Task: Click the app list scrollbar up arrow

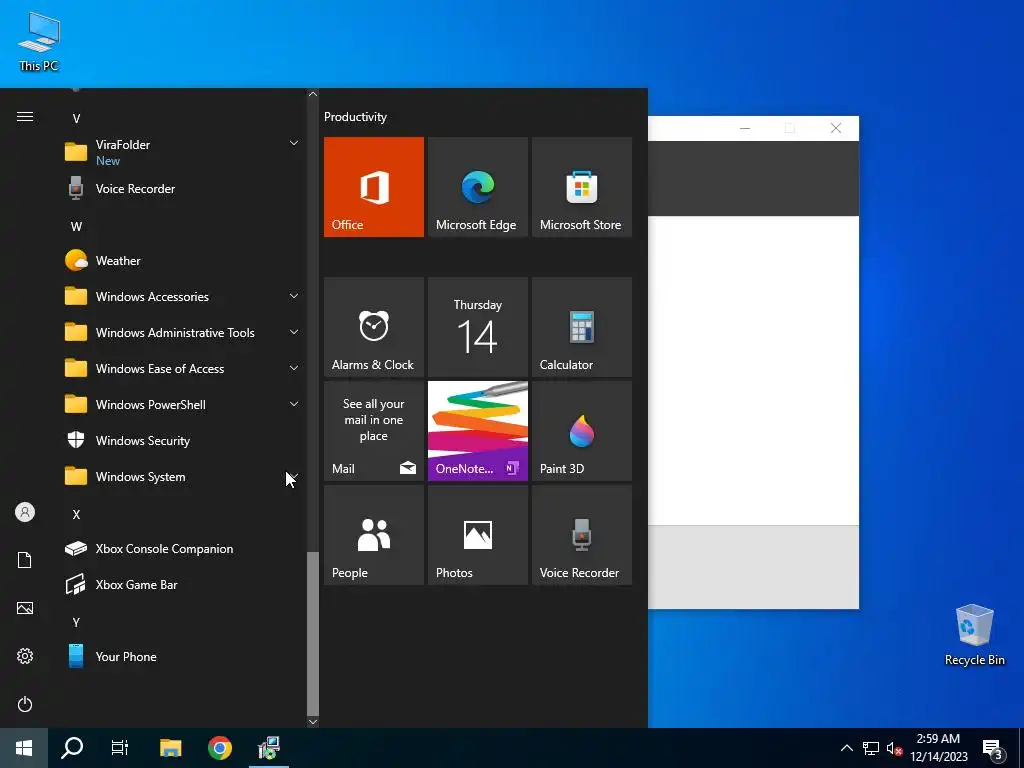Action: point(313,94)
